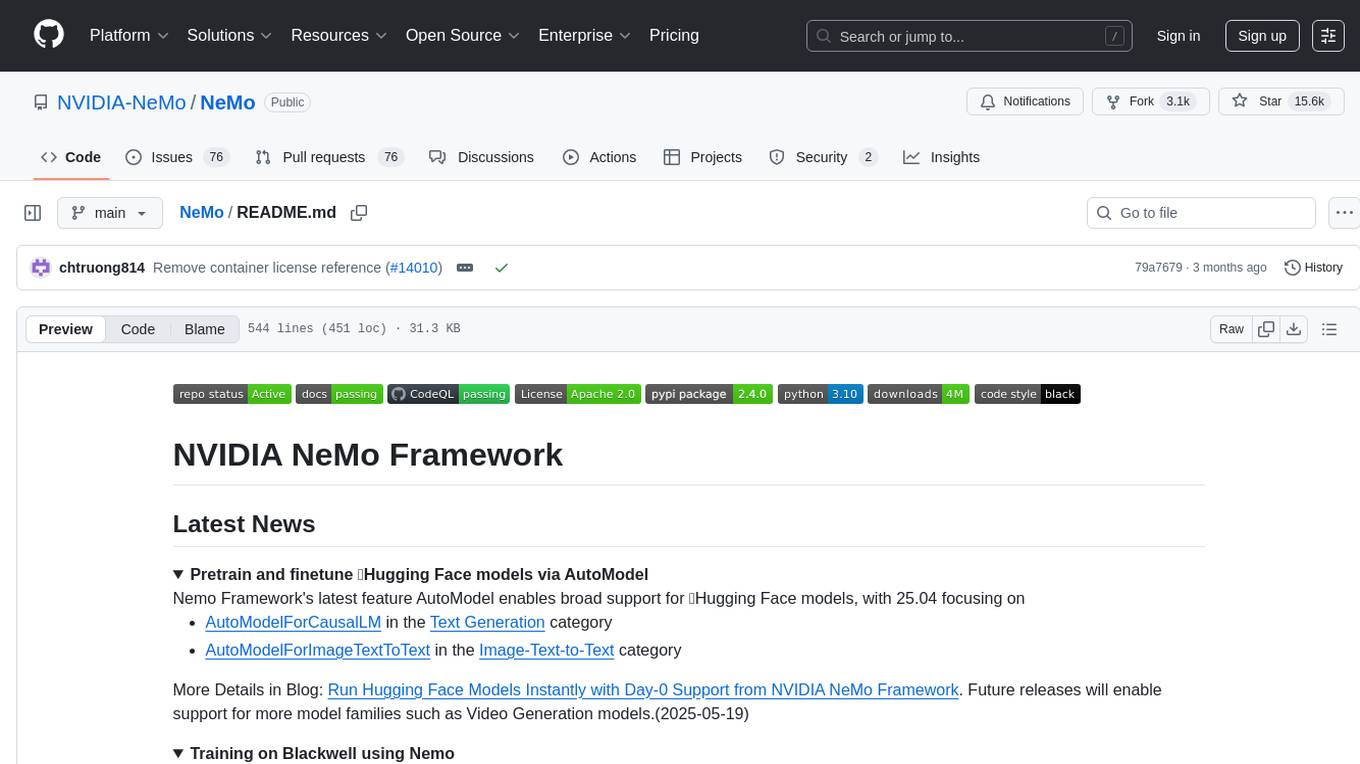Open pull request #14010 link
Viewport: 1360px width, 764px height.
413,268
